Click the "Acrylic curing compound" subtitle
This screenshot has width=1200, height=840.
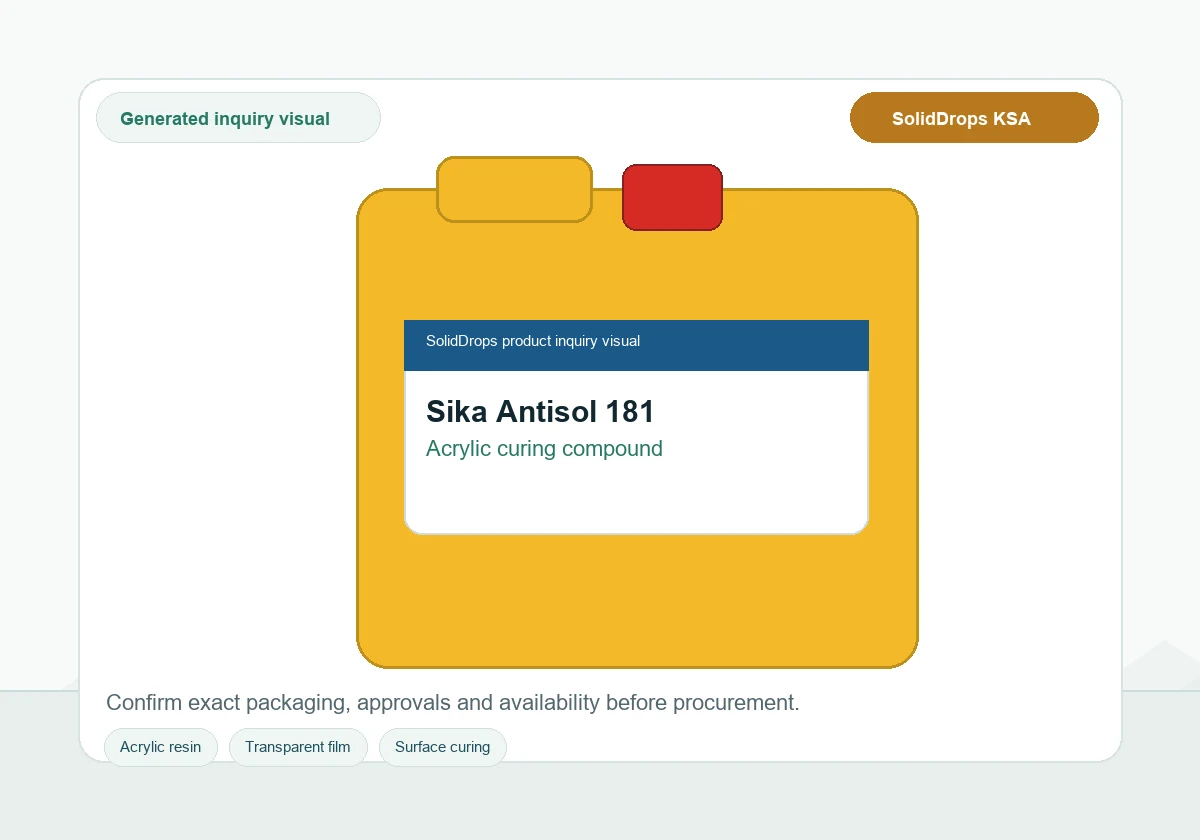(x=544, y=448)
